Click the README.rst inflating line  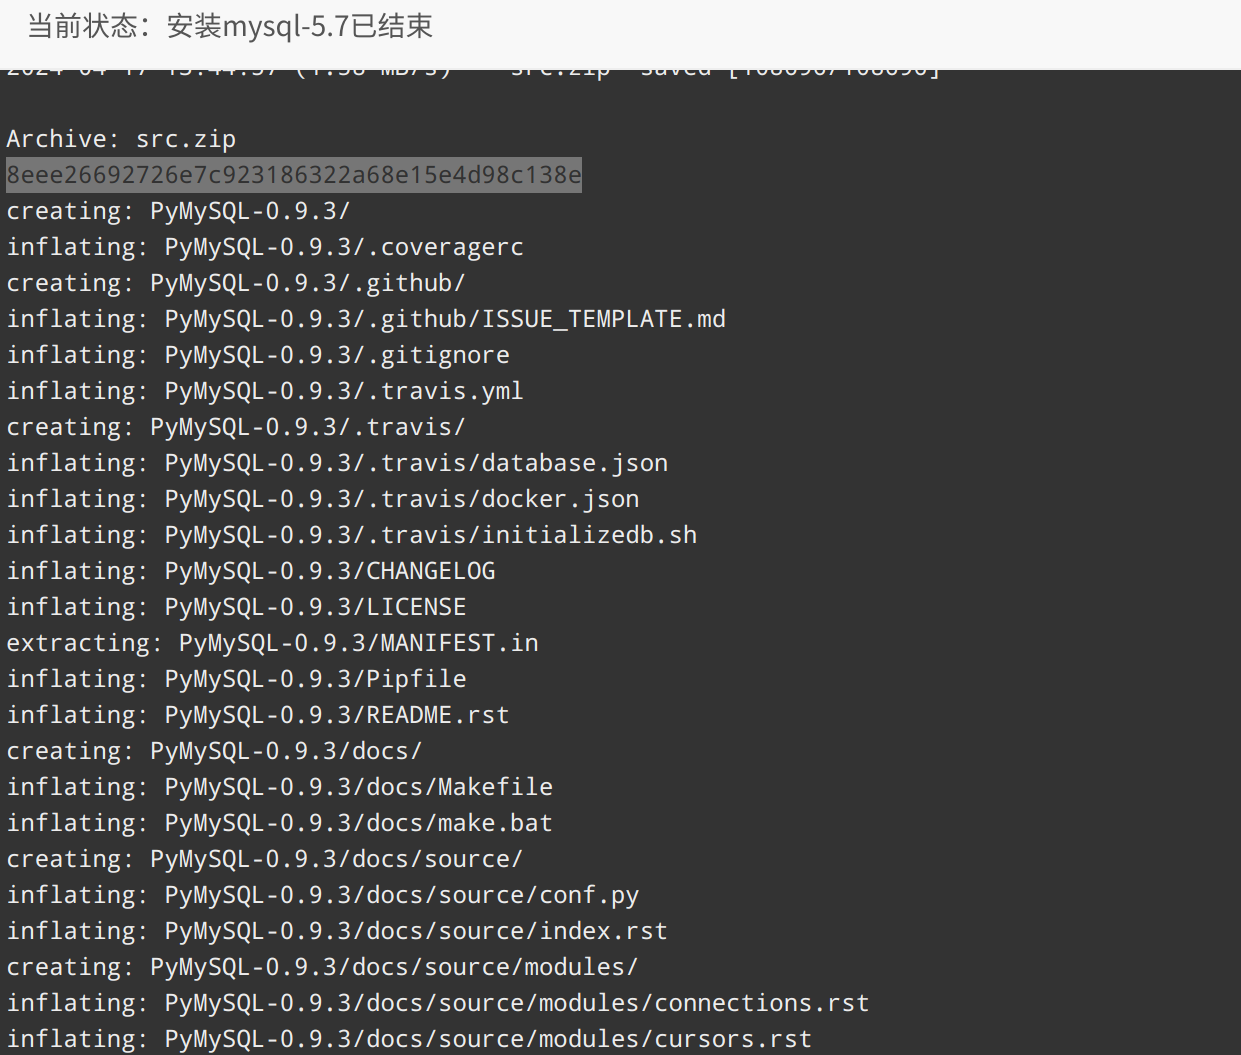[258, 715]
